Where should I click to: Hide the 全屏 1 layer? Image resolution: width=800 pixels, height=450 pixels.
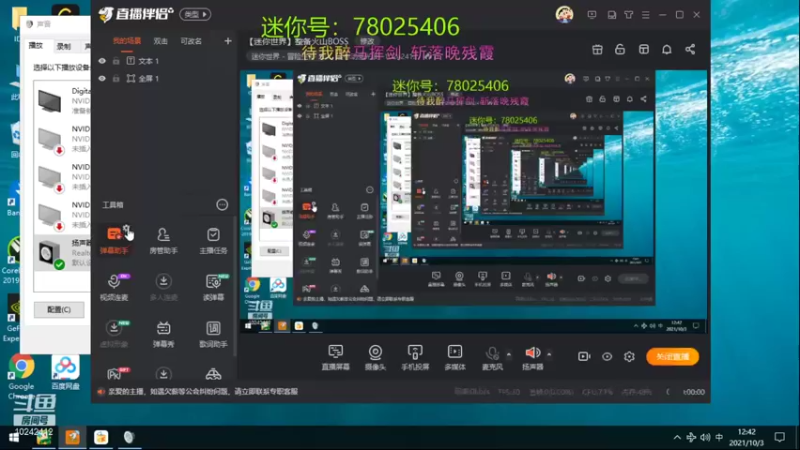pyautogui.click(x=102, y=79)
